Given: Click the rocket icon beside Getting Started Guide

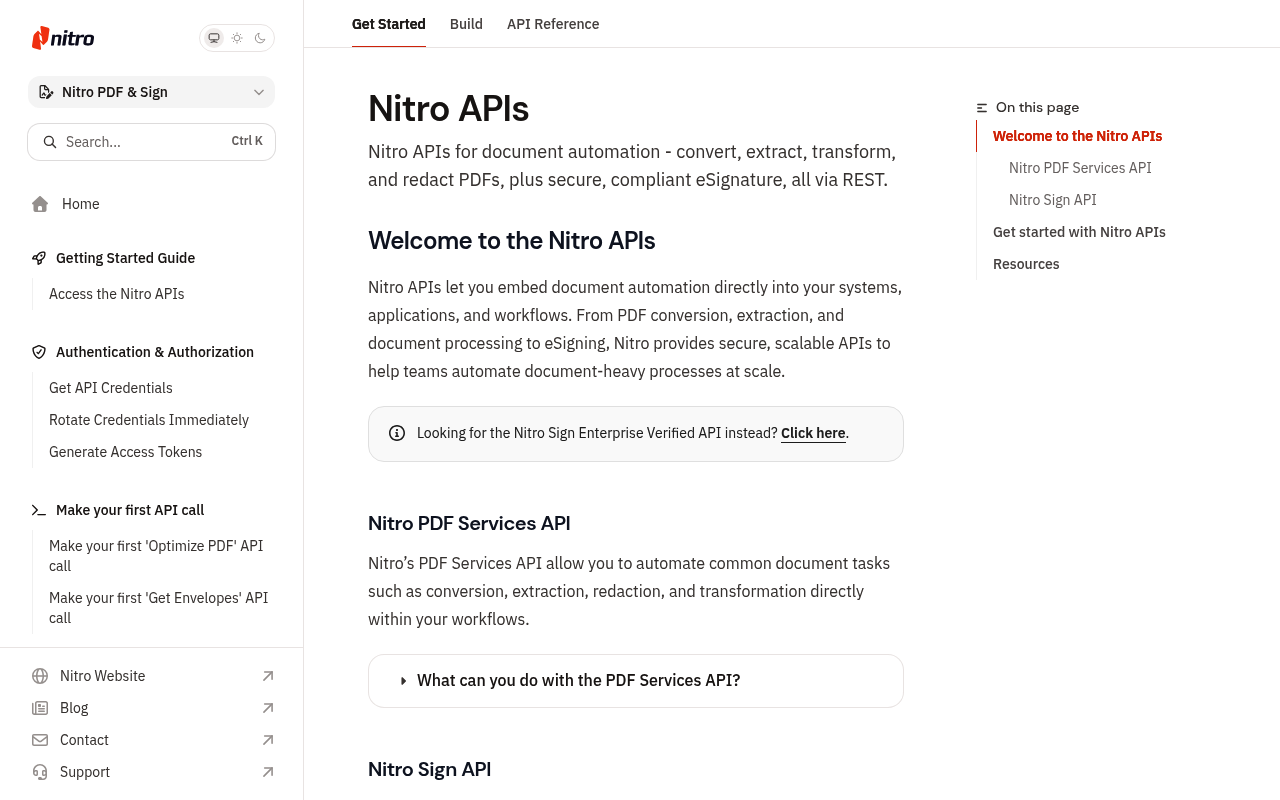Looking at the screenshot, I should (39, 258).
